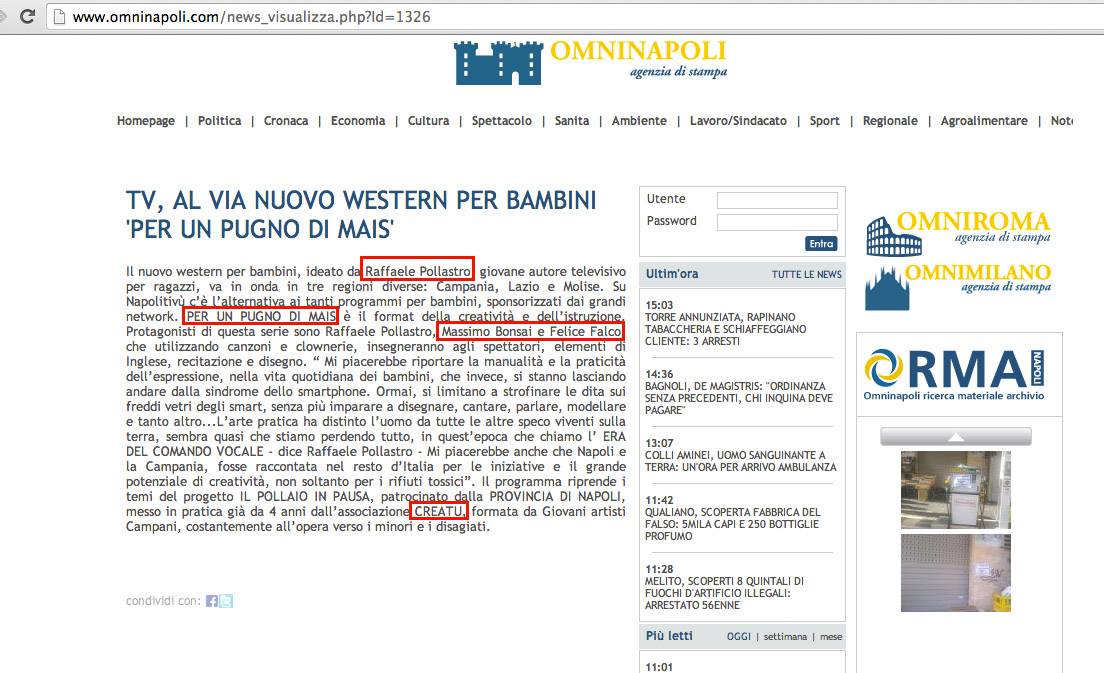
Task: Click 'Massimo Bonsai e Felice Falco' text
Action: pos(532,331)
